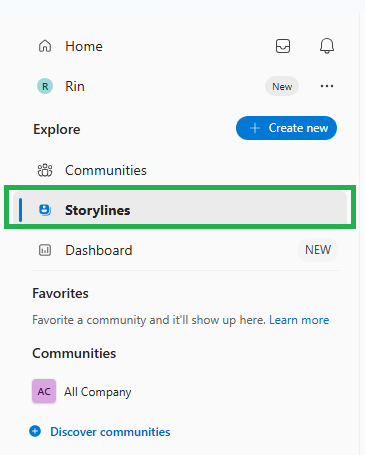The width and height of the screenshot is (365, 455).
Task: Open the inbox tray icon
Action: coord(283,46)
